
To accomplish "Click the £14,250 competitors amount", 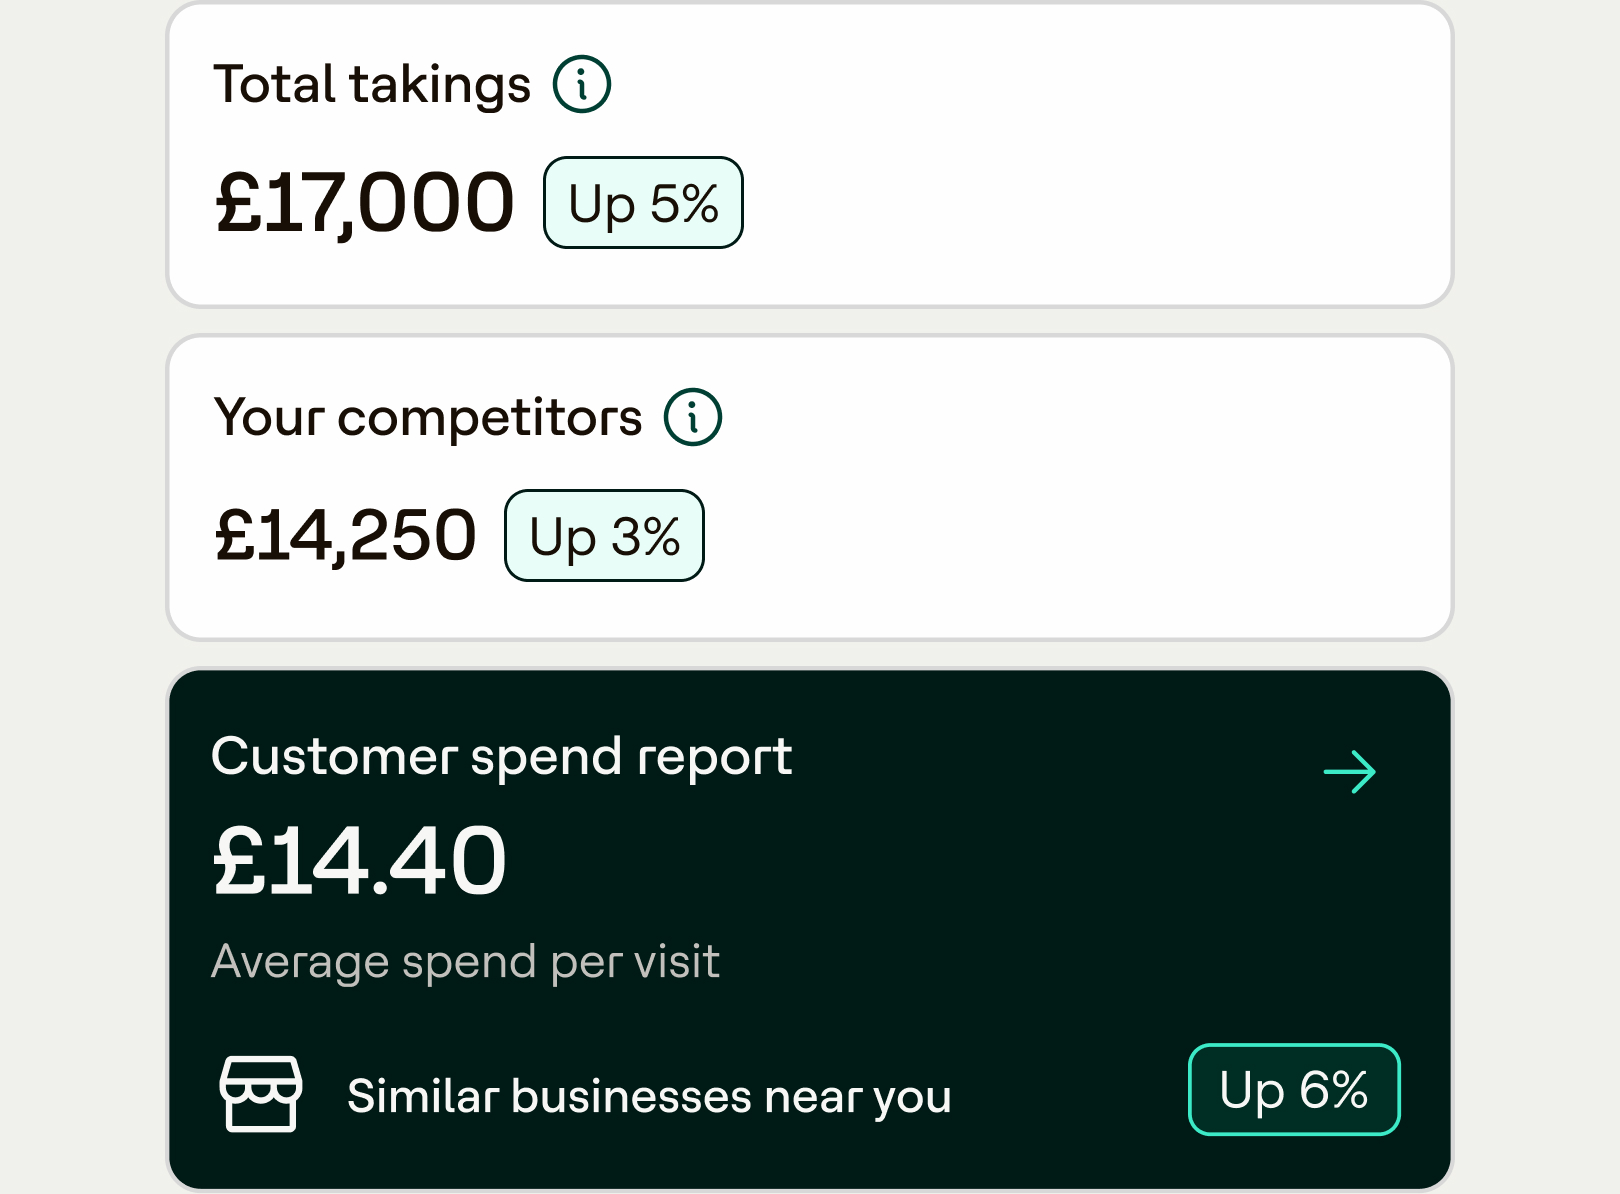I will click(346, 536).
